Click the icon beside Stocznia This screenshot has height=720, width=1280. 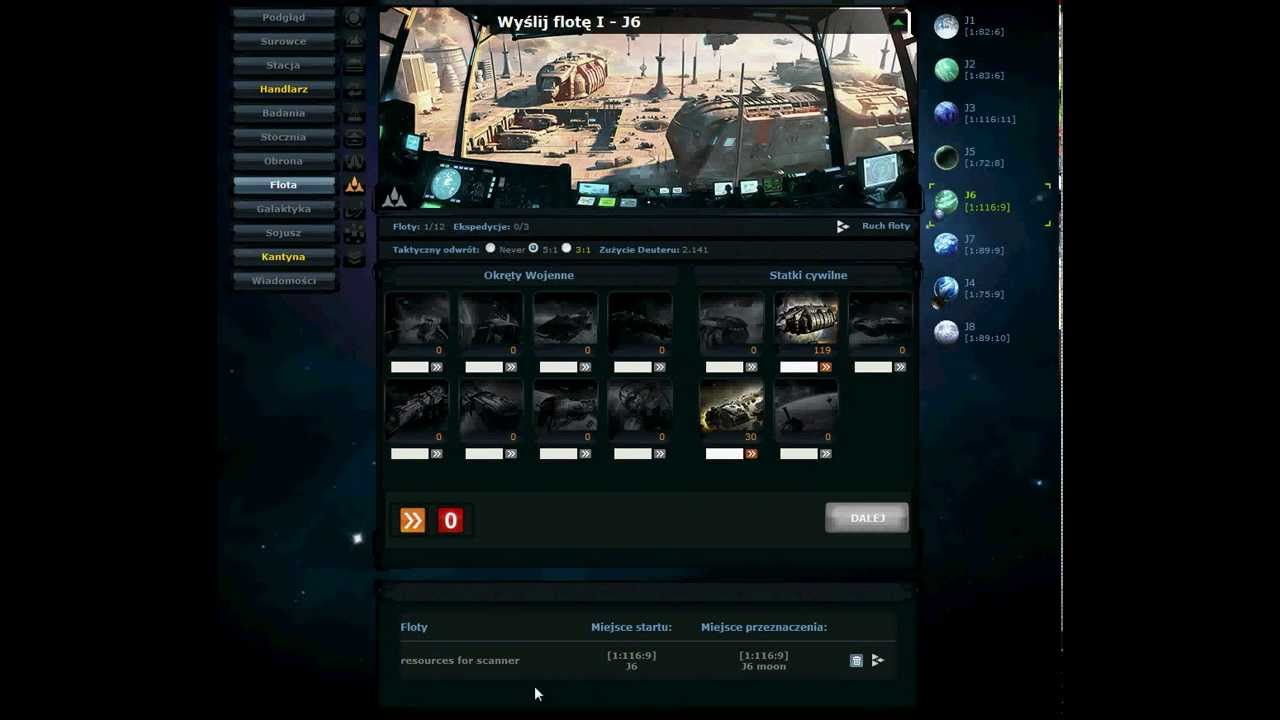point(354,137)
